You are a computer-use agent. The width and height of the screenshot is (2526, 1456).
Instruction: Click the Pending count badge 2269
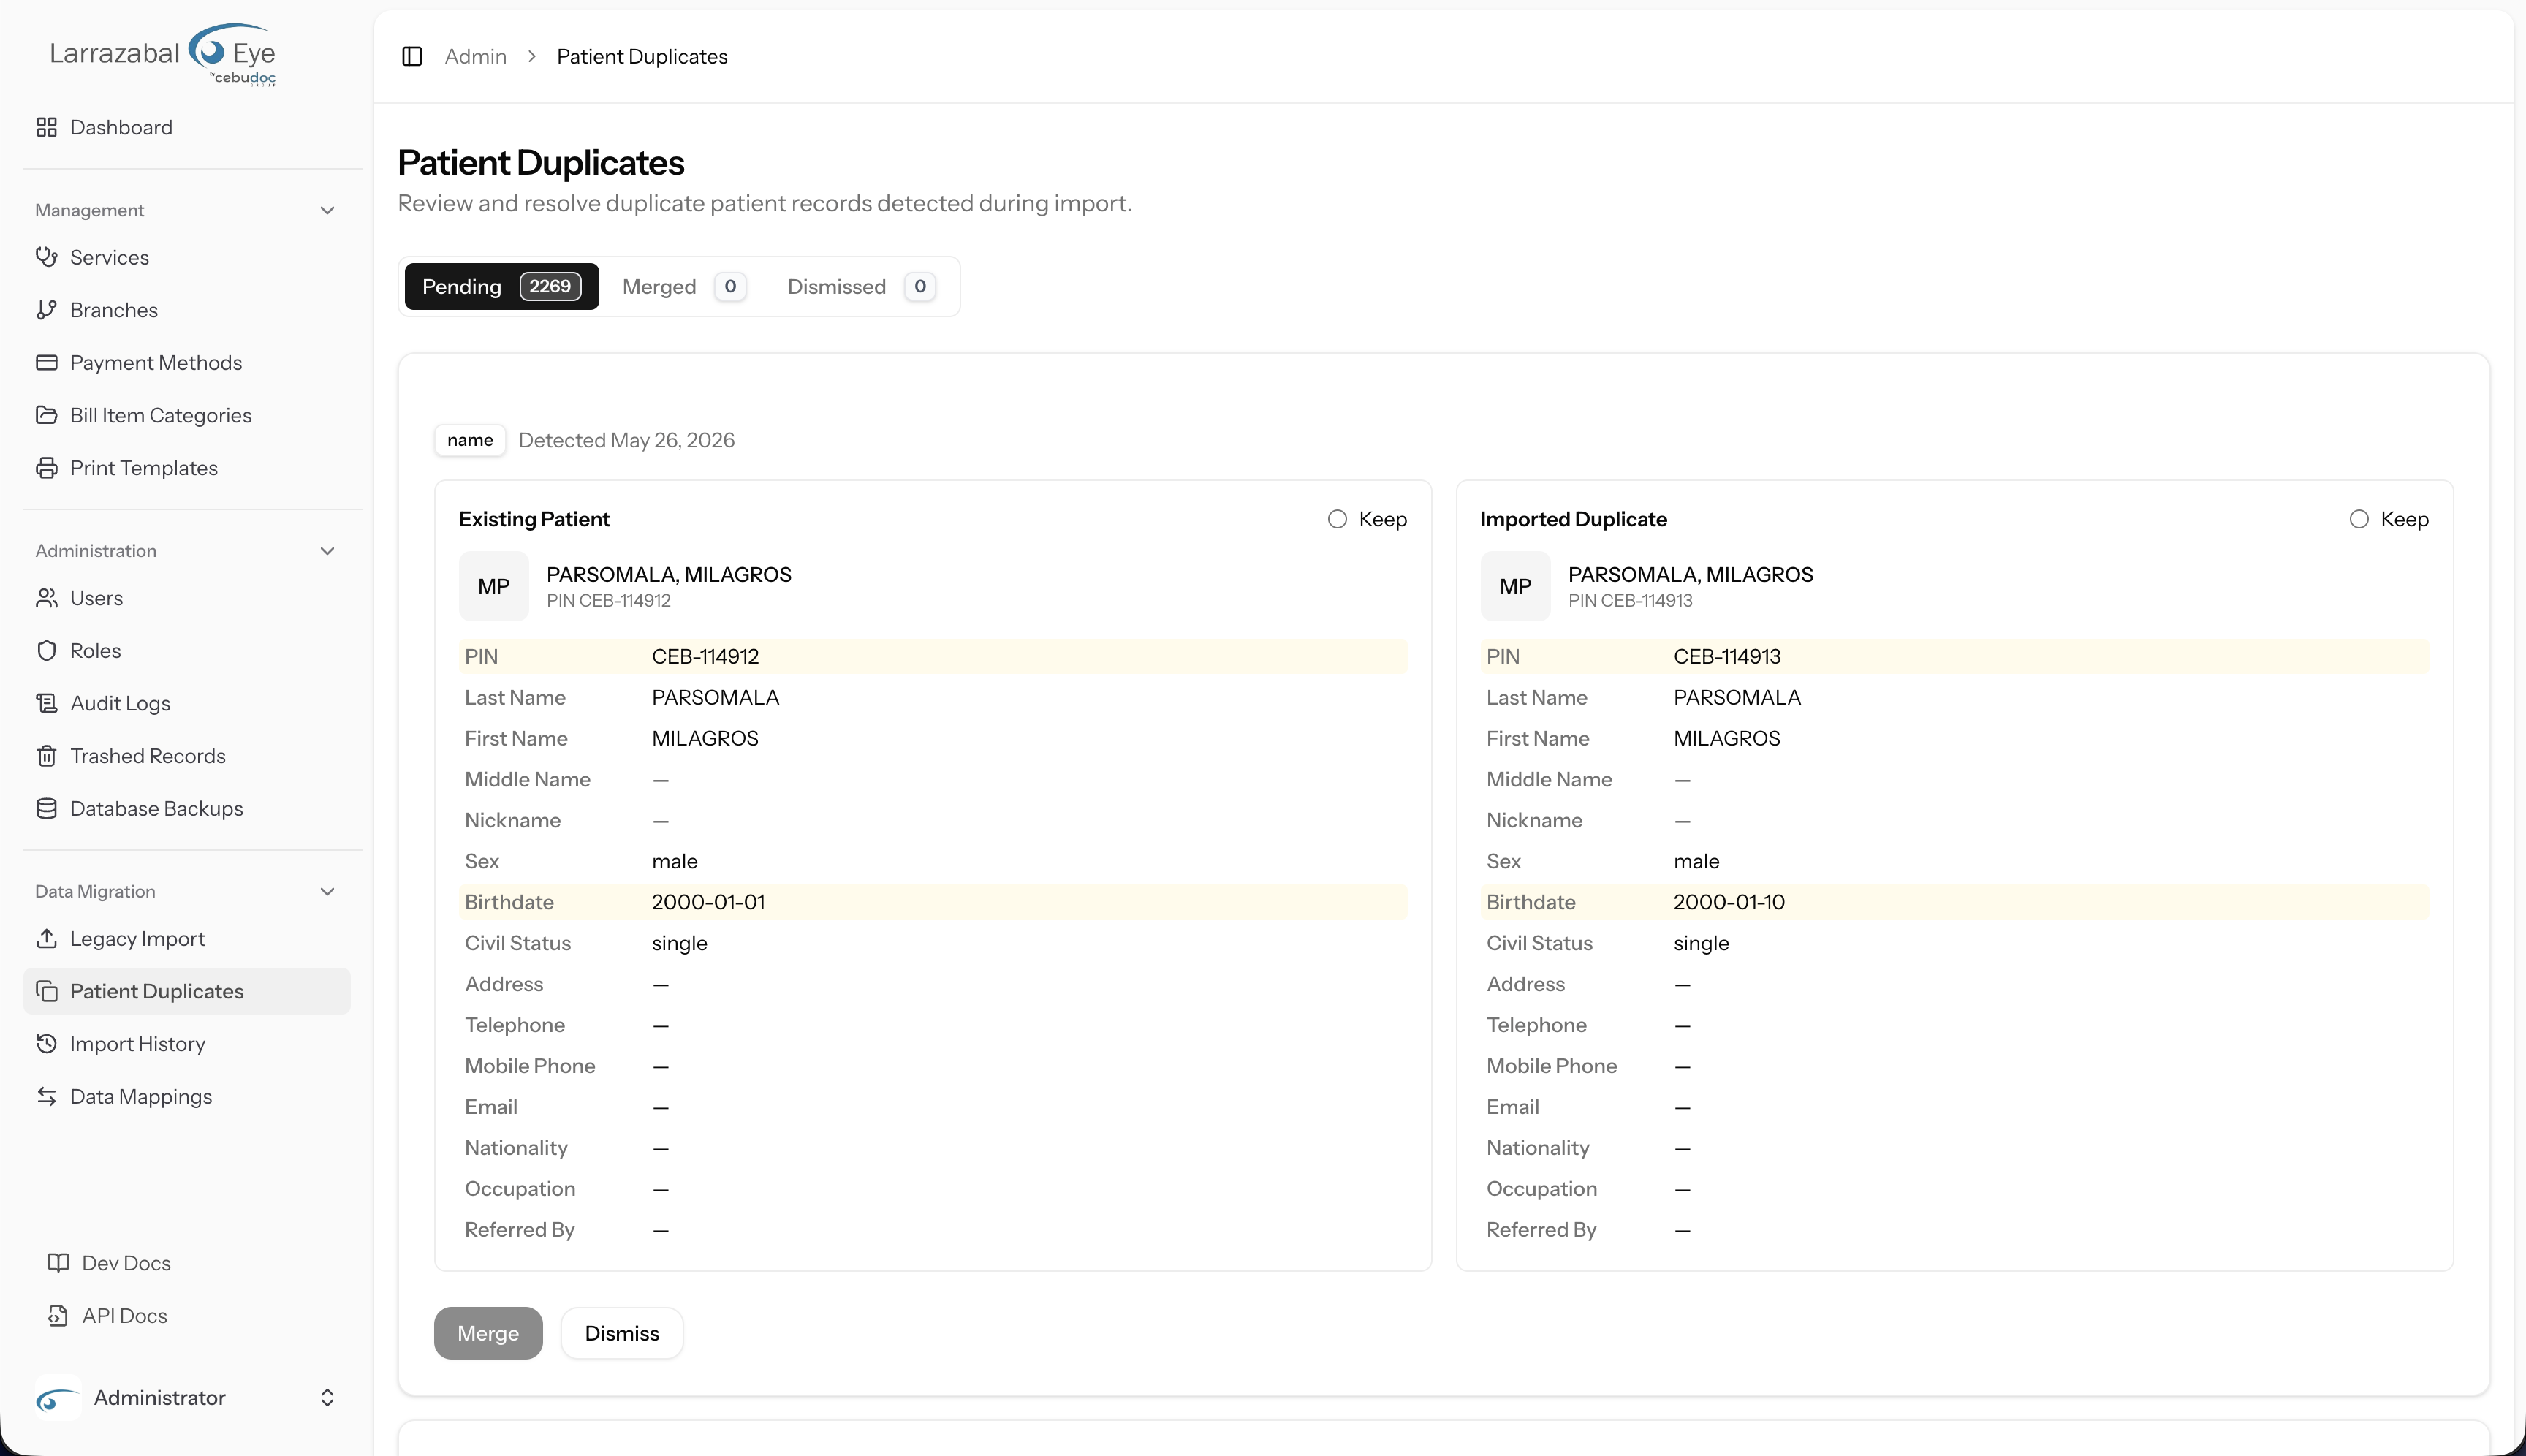(x=550, y=287)
